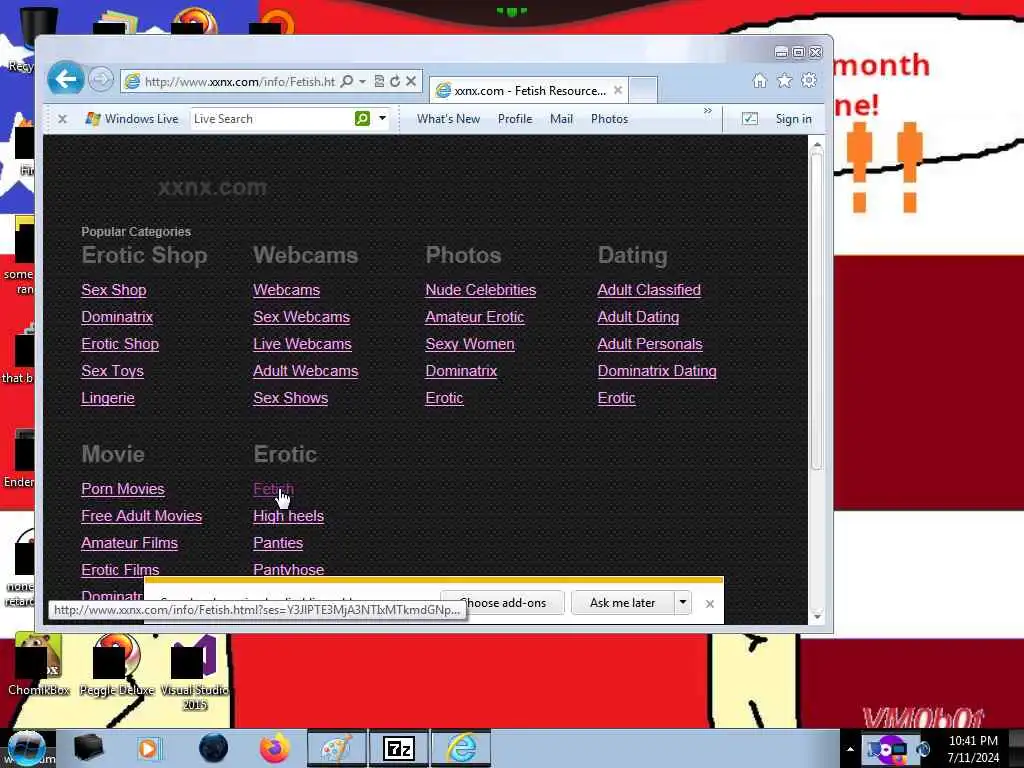Open the Free Adult Movies link
This screenshot has height=768, width=1024.
(x=141, y=516)
